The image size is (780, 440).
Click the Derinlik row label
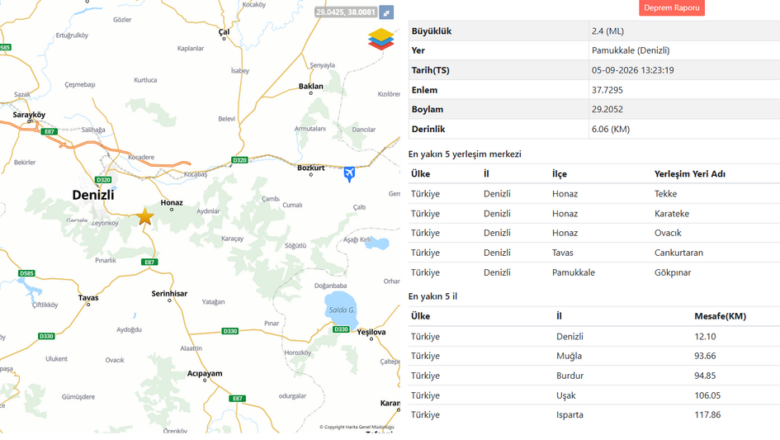[428, 129]
